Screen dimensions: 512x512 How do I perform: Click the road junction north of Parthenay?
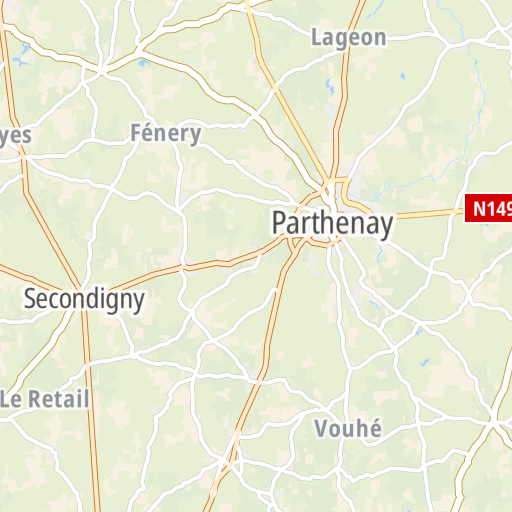[329, 181]
